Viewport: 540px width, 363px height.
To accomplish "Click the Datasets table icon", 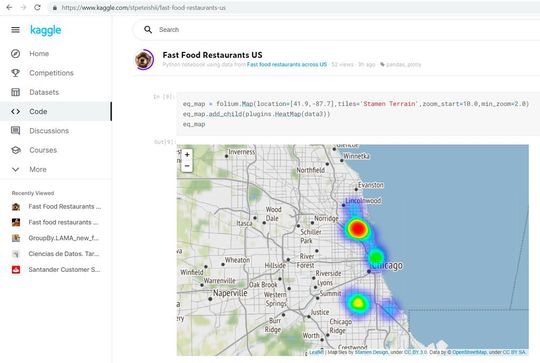I will [15, 92].
